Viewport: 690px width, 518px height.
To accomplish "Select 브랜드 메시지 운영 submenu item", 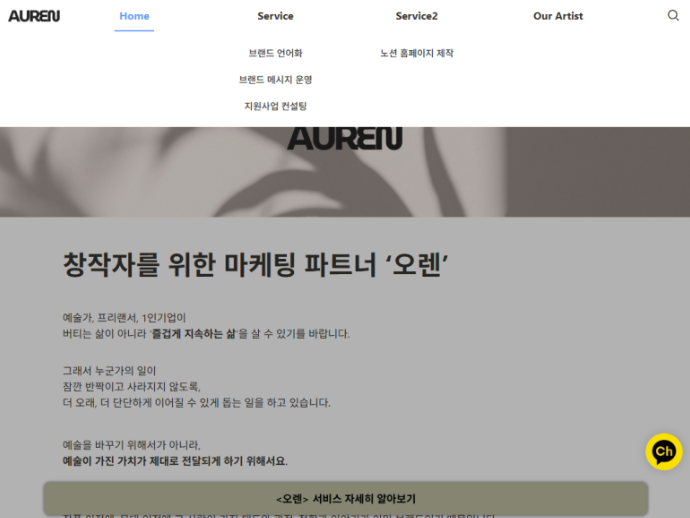I will pyautogui.click(x=275, y=80).
